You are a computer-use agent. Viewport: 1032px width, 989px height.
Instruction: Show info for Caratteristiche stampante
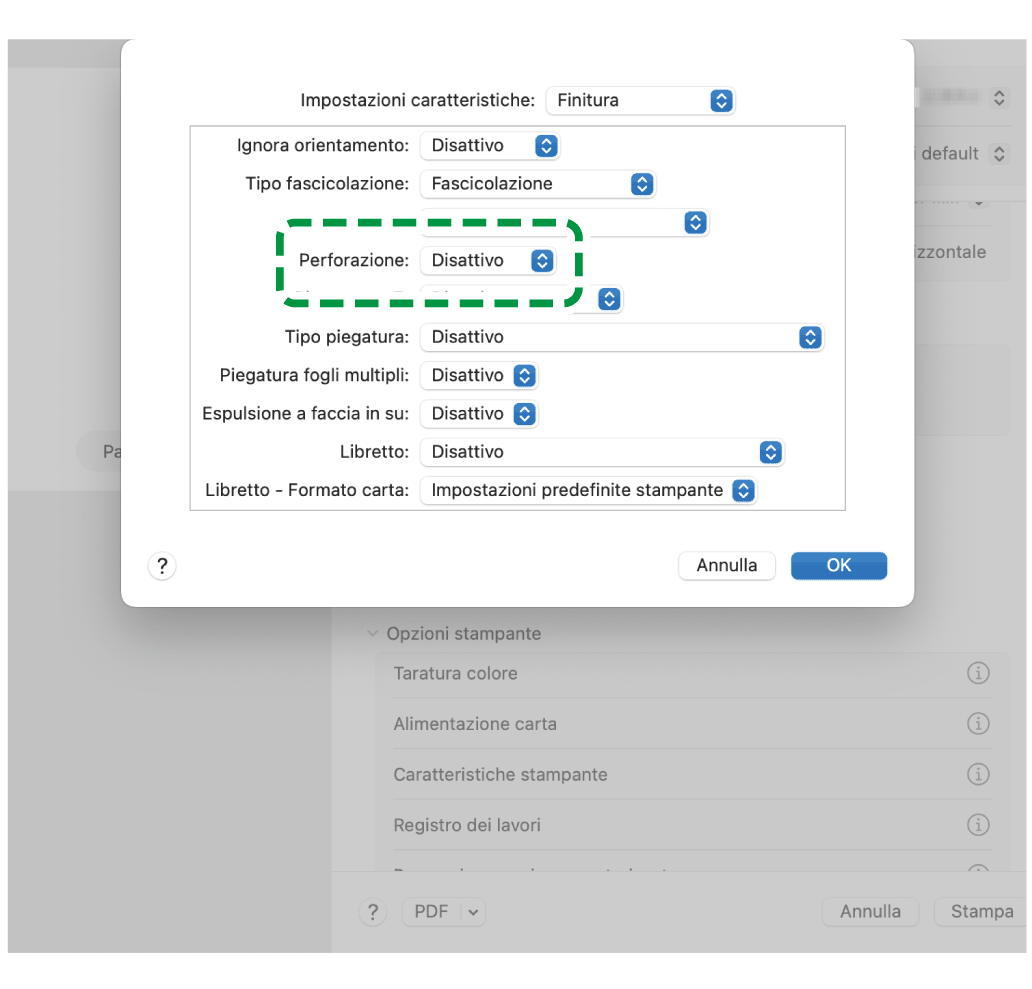978,774
